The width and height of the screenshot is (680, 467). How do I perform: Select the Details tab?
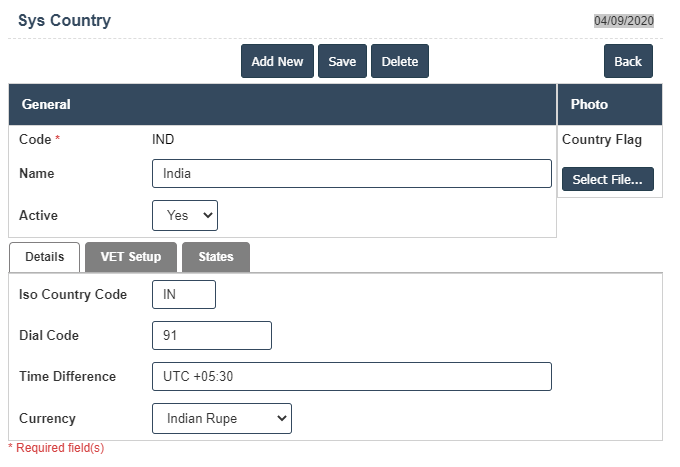click(45, 257)
